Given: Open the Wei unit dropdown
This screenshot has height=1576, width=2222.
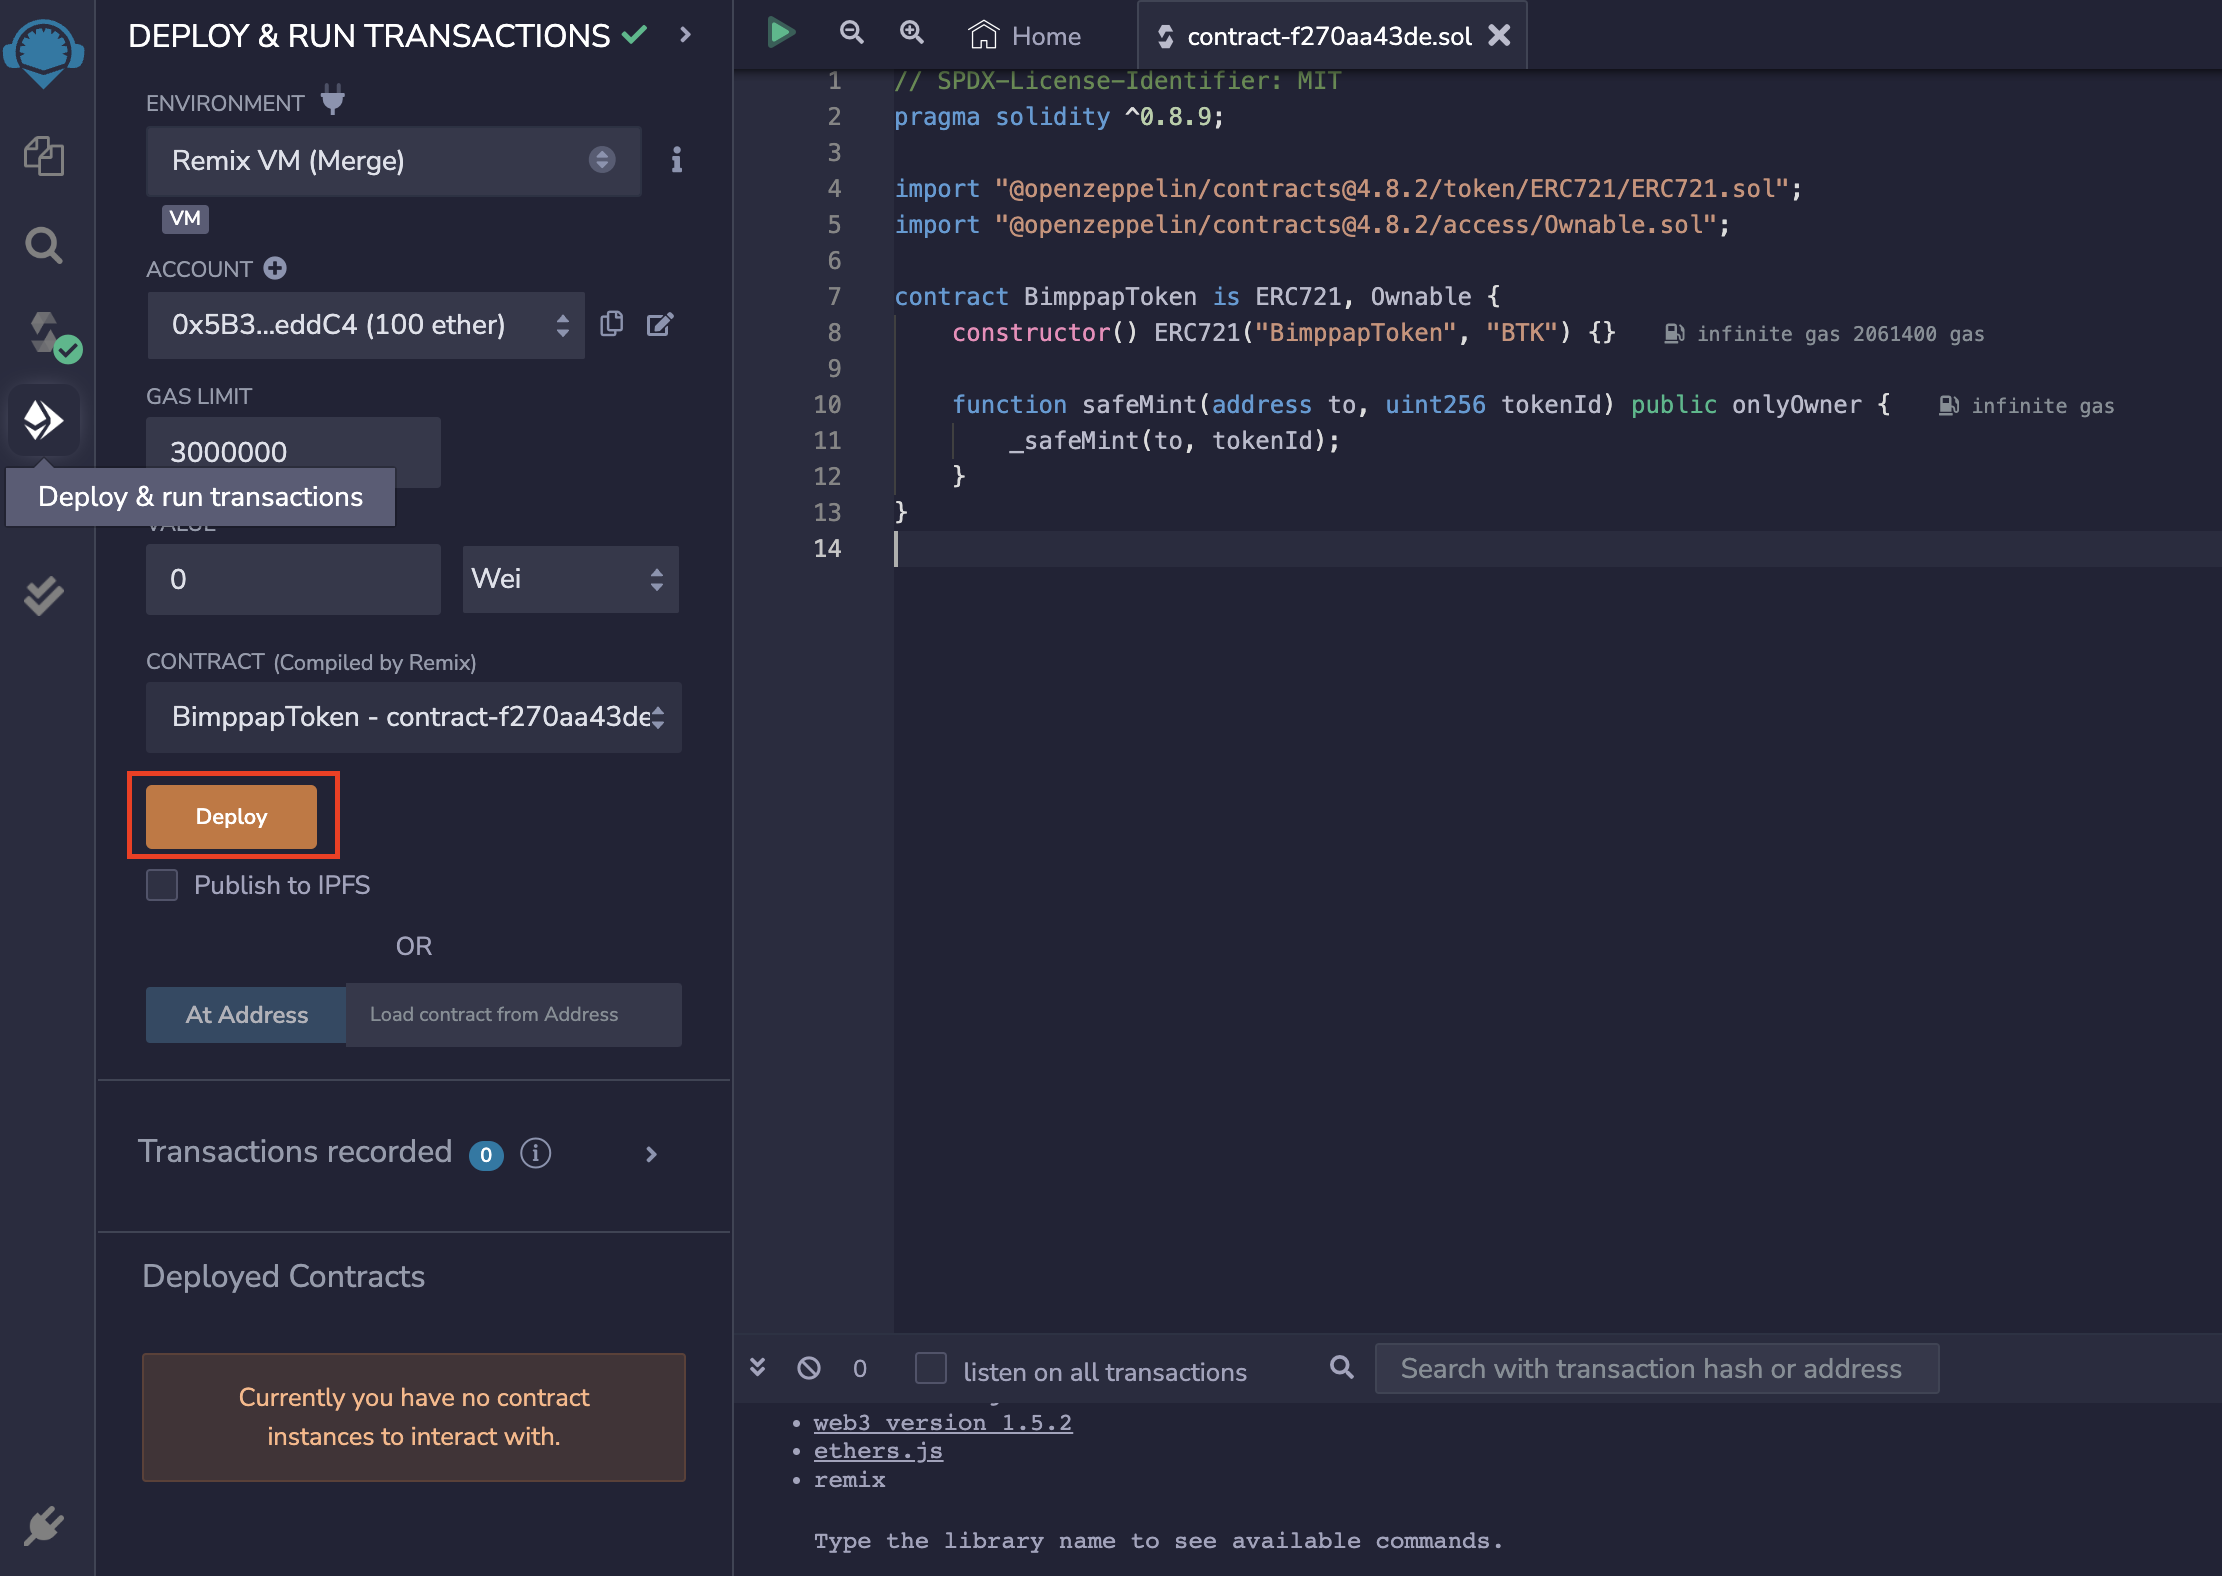Looking at the screenshot, I should 569,579.
